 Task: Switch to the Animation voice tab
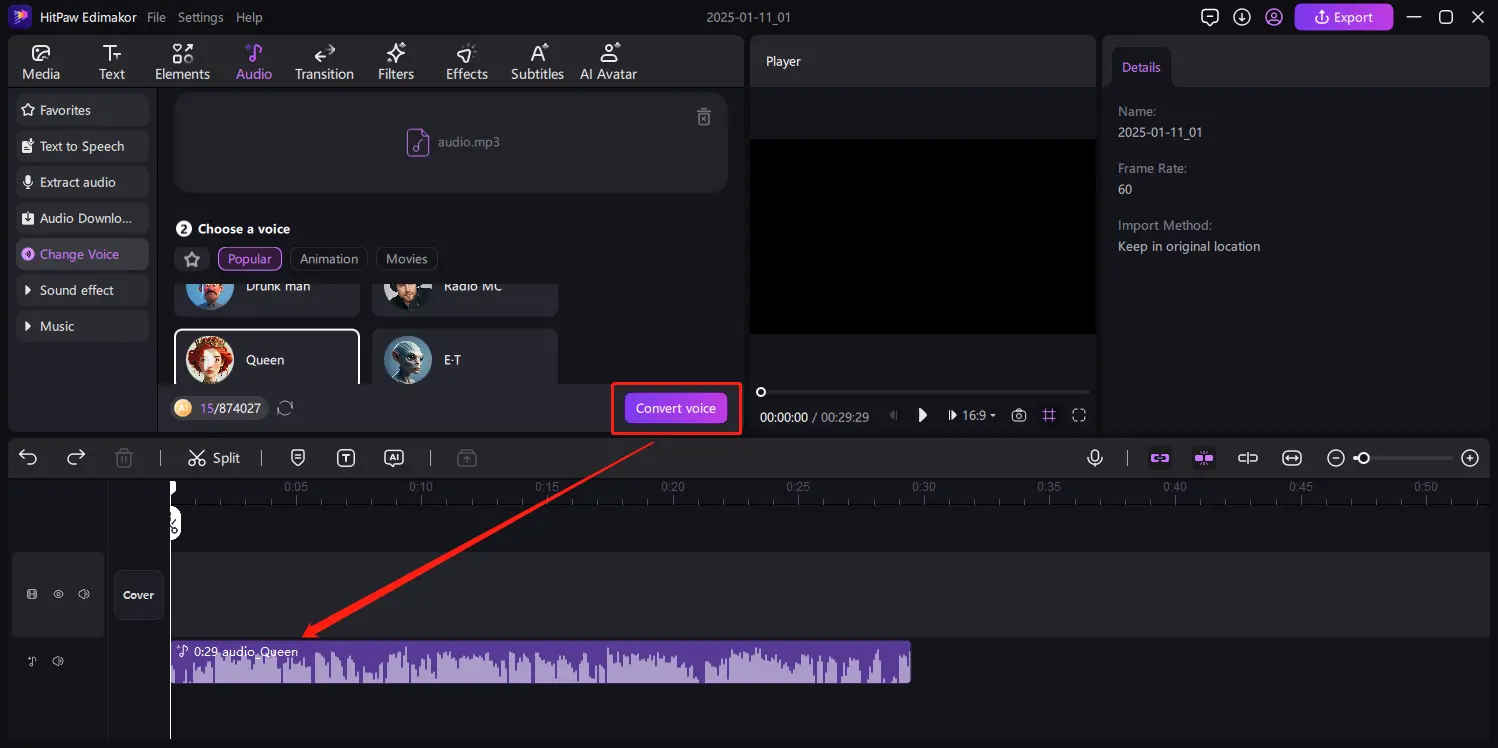tap(328, 258)
